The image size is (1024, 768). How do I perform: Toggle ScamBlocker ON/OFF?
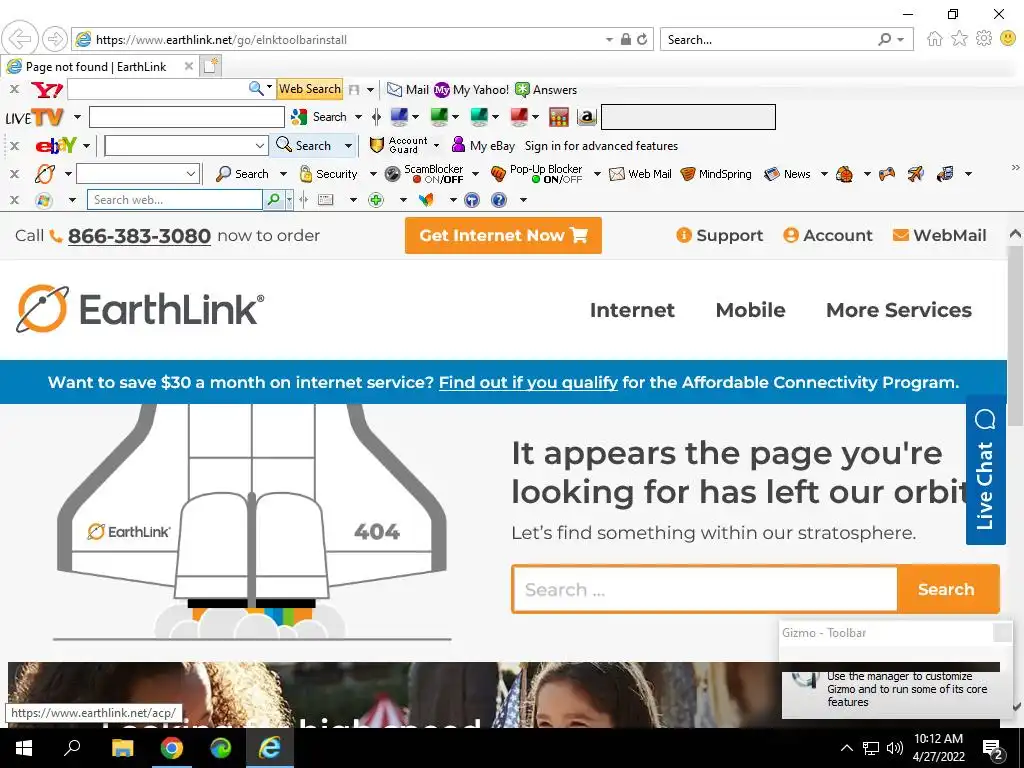(426, 174)
